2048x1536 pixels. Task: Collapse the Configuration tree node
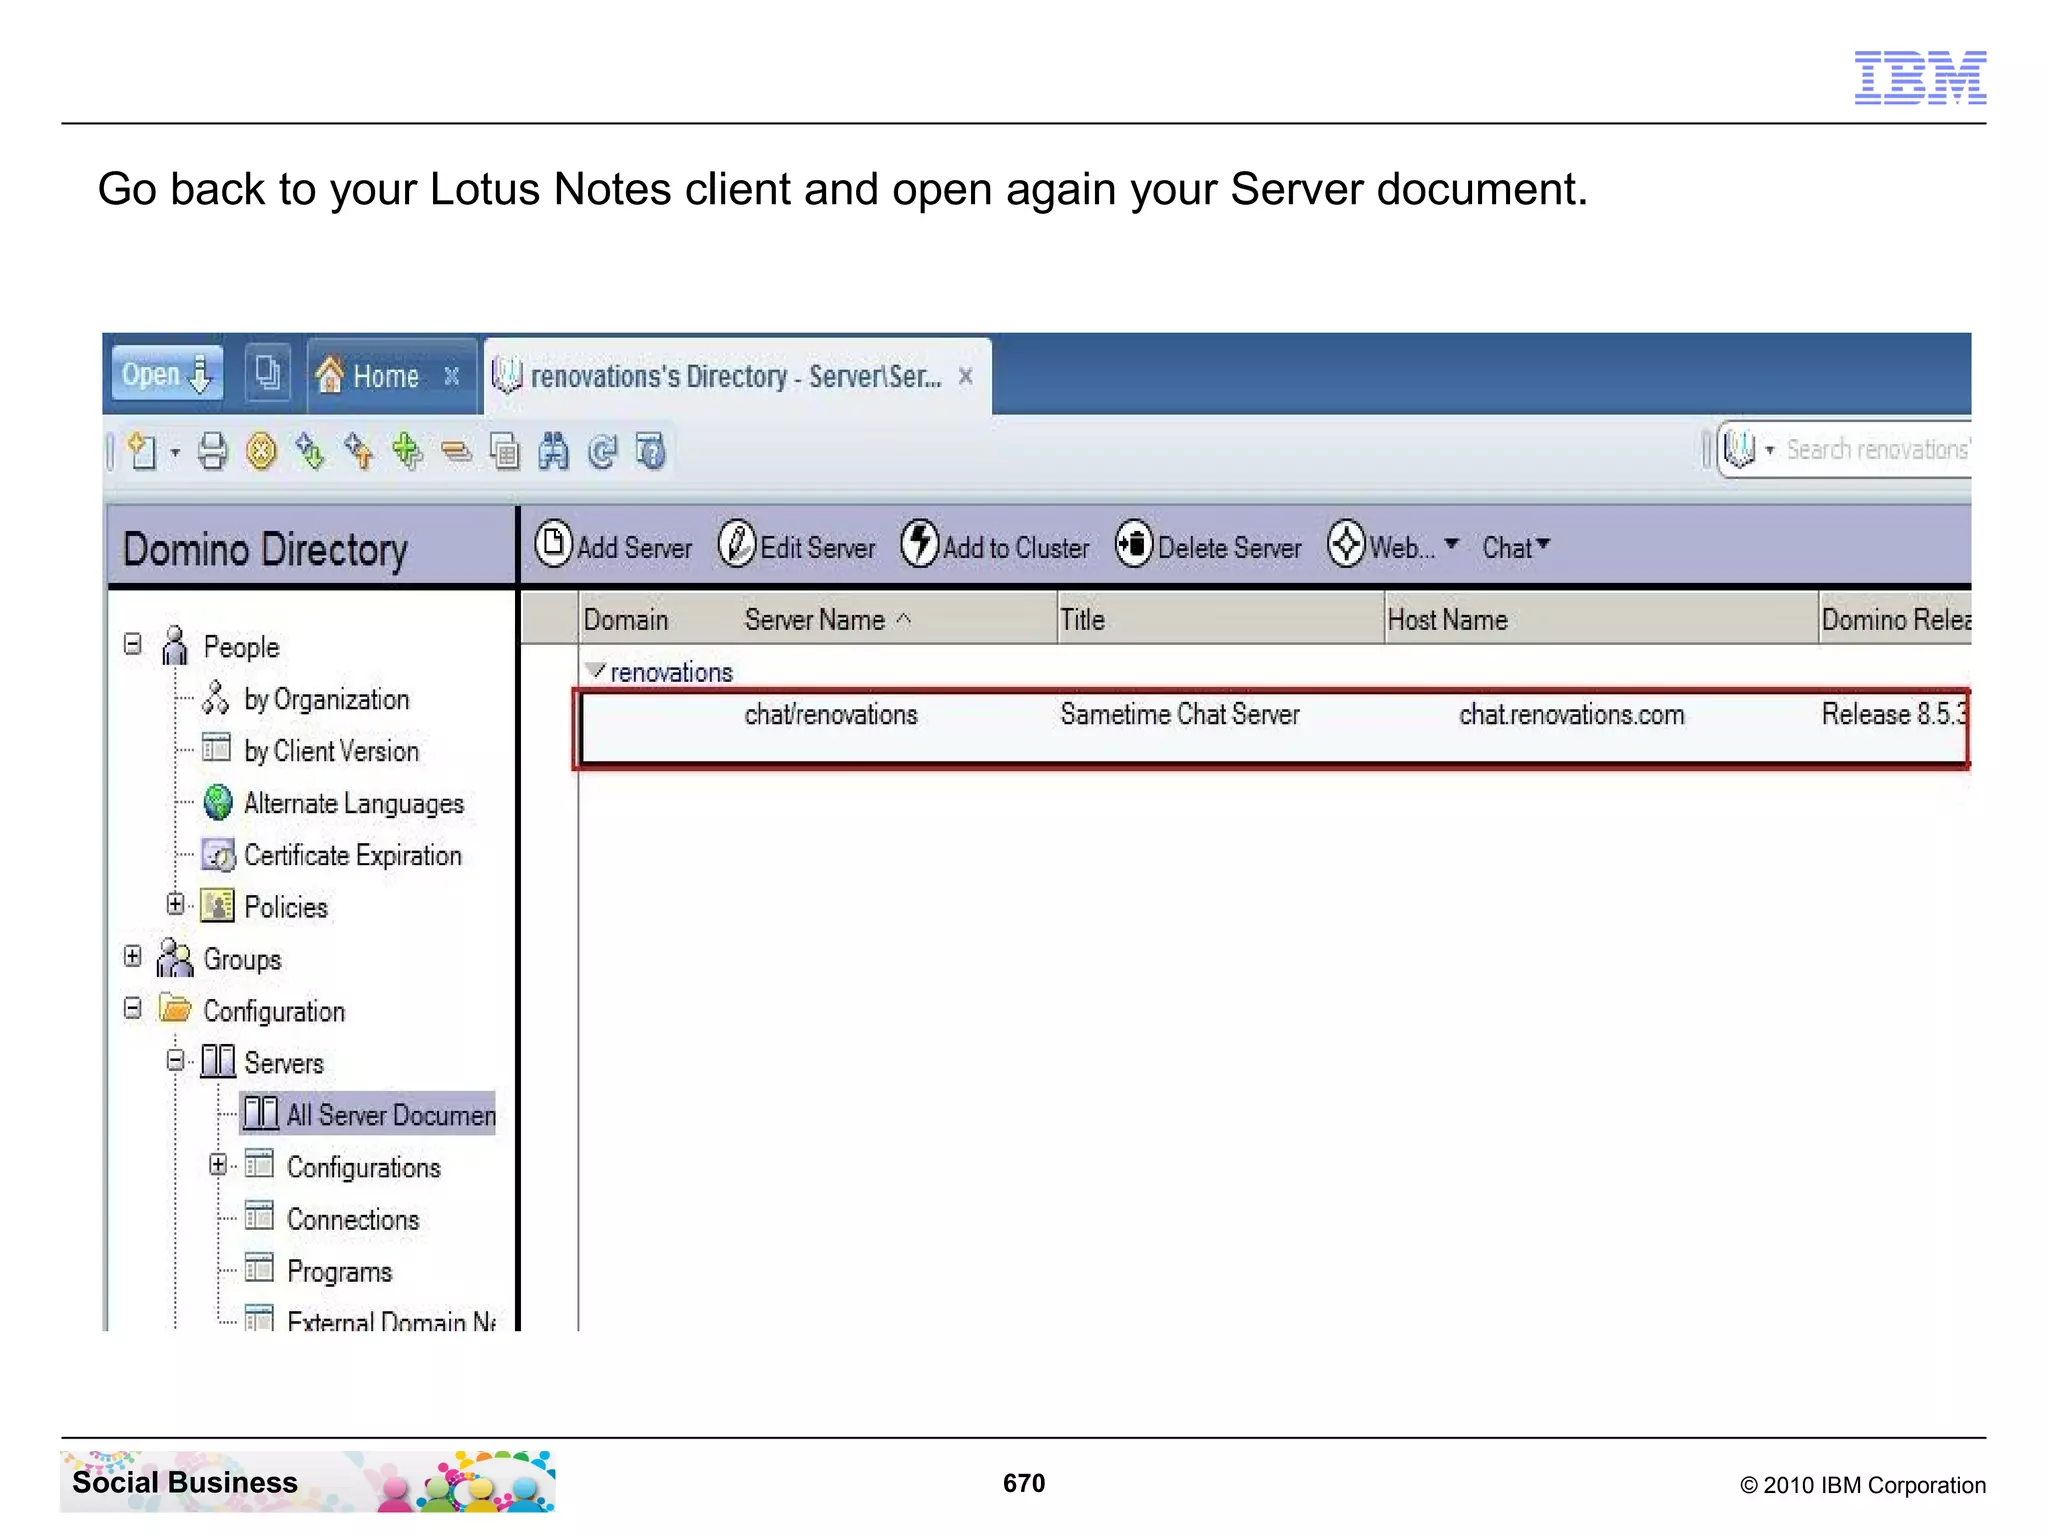click(x=133, y=1009)
